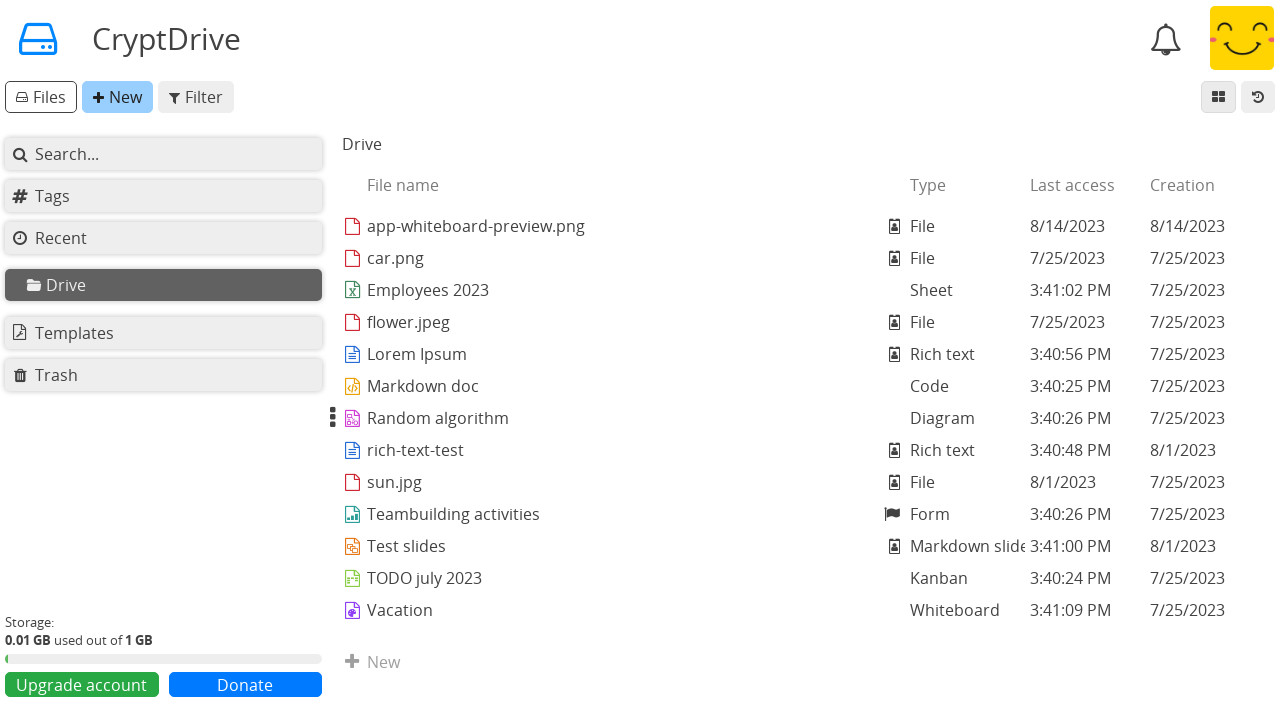This screenshot has width=1280, height=720.
Task: Click the flower.jpeg file icon
Action: point(352,322)
